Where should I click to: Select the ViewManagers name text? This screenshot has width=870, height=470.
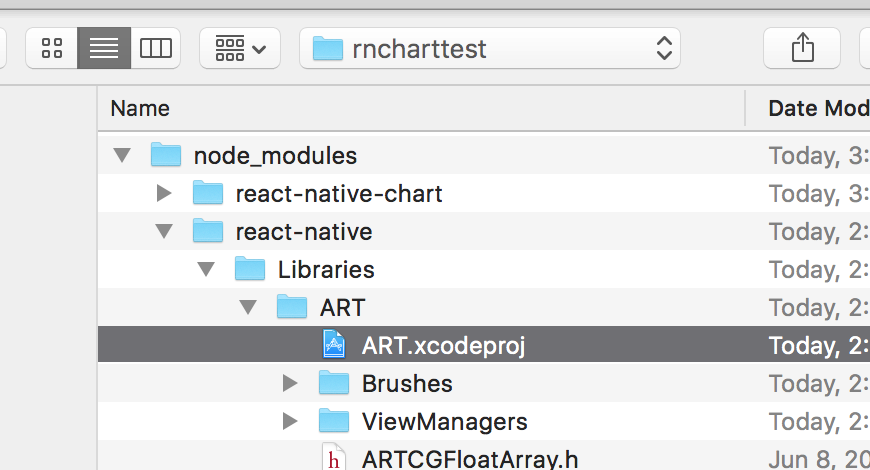444,422
